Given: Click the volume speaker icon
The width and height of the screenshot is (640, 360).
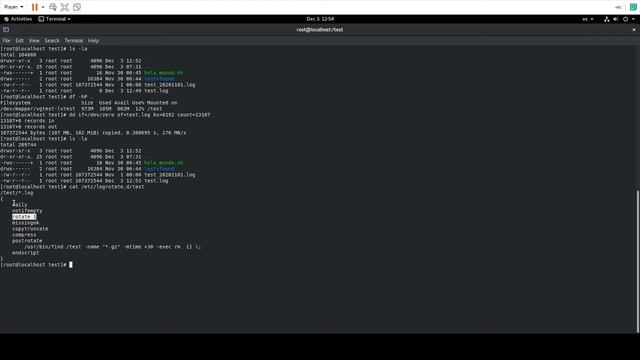Looking at the screenshot, I should pyautogui.click(x=616, y=19).
